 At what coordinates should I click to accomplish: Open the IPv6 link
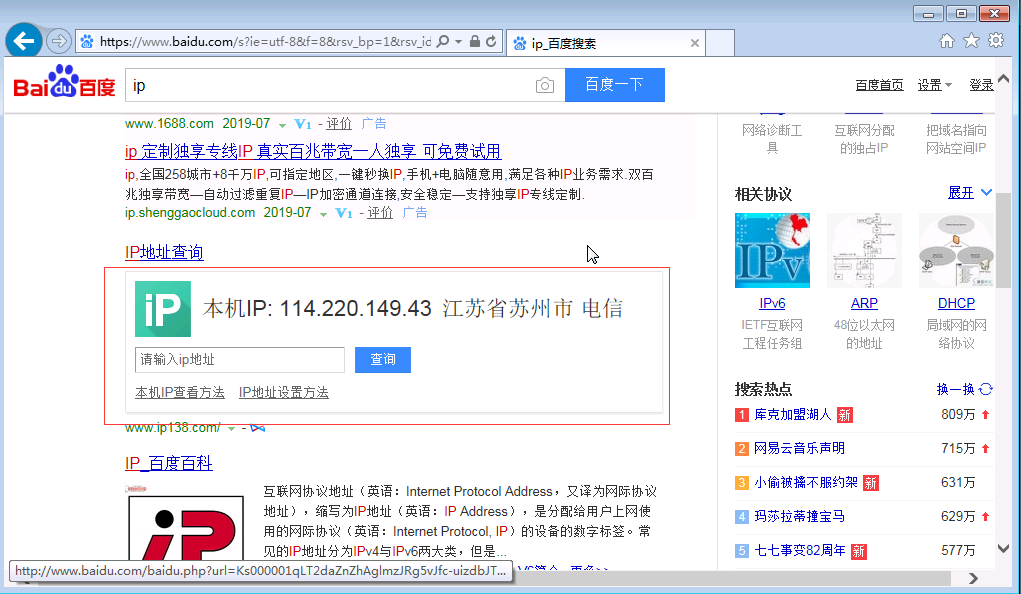[772, 304]
